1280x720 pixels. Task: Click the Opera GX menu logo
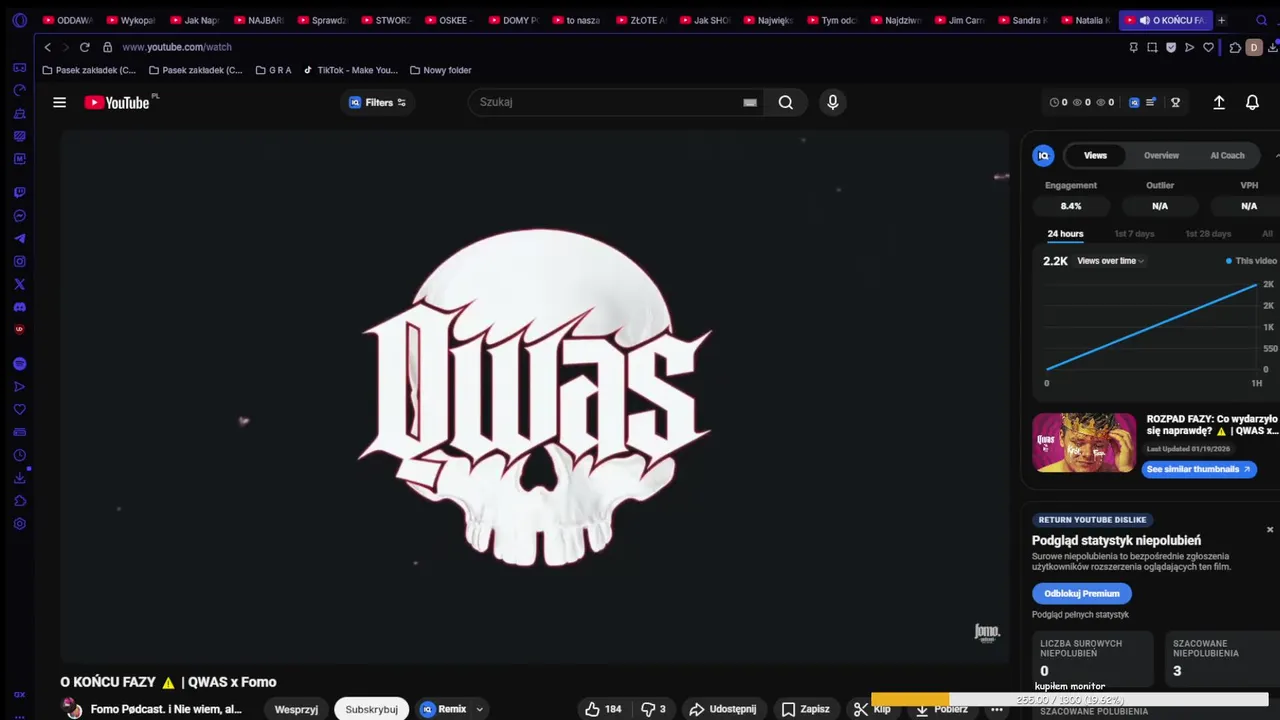19,20
